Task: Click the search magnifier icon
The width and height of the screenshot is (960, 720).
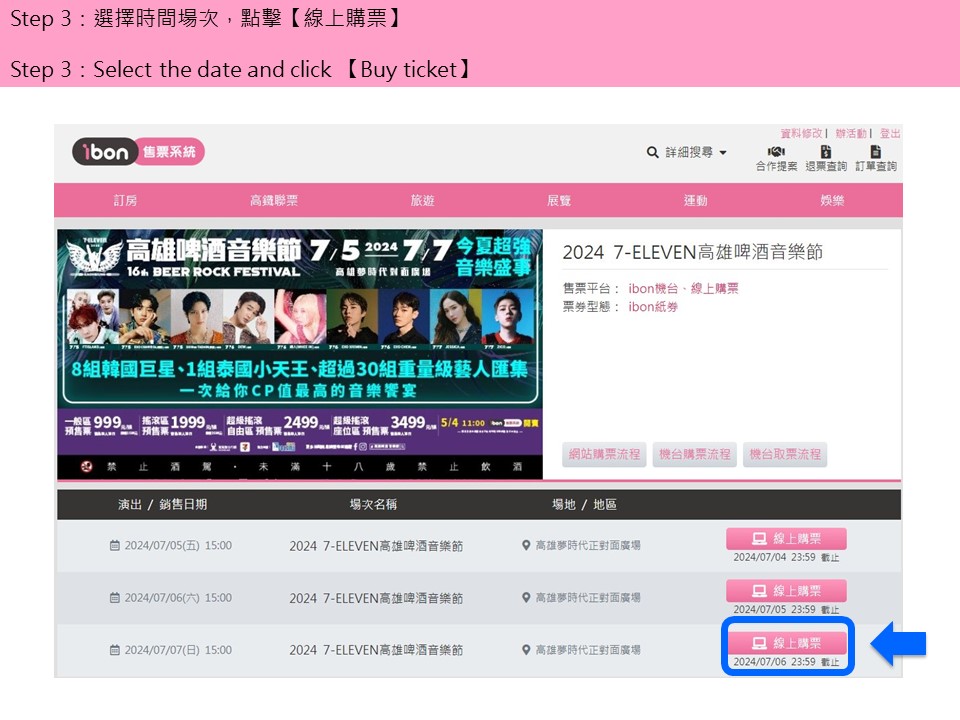Action: pos(653,152)
